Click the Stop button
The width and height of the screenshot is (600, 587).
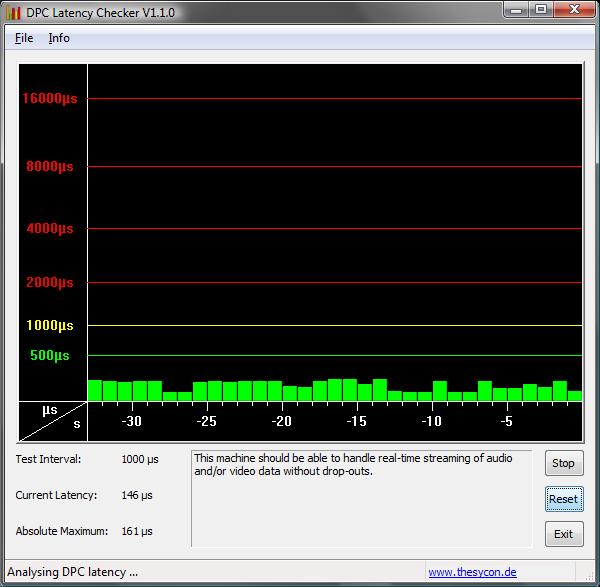click(x=564, y=463)
